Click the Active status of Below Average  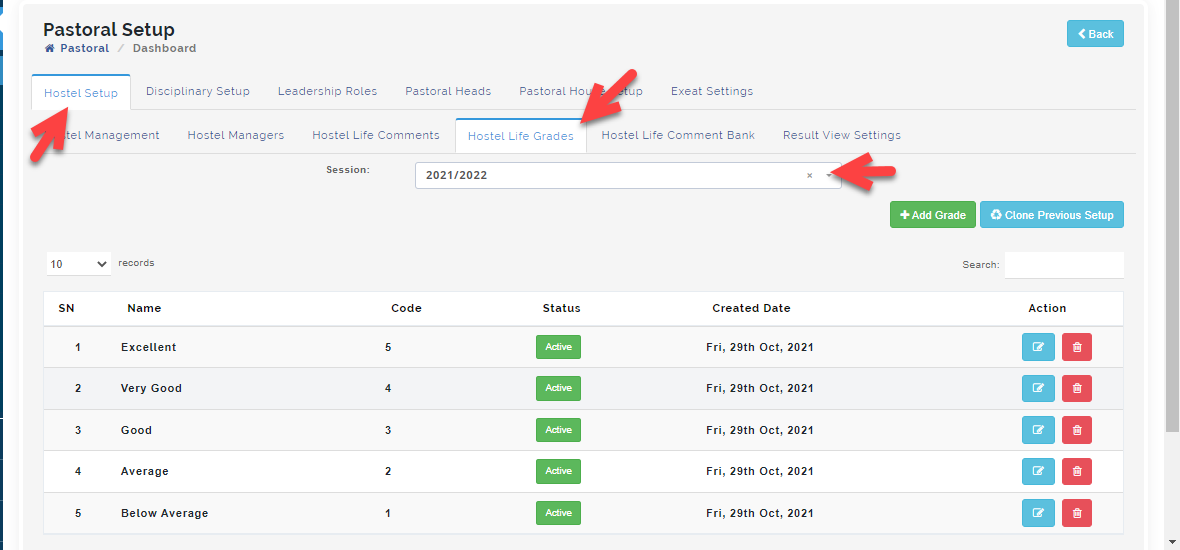[558, 513]
